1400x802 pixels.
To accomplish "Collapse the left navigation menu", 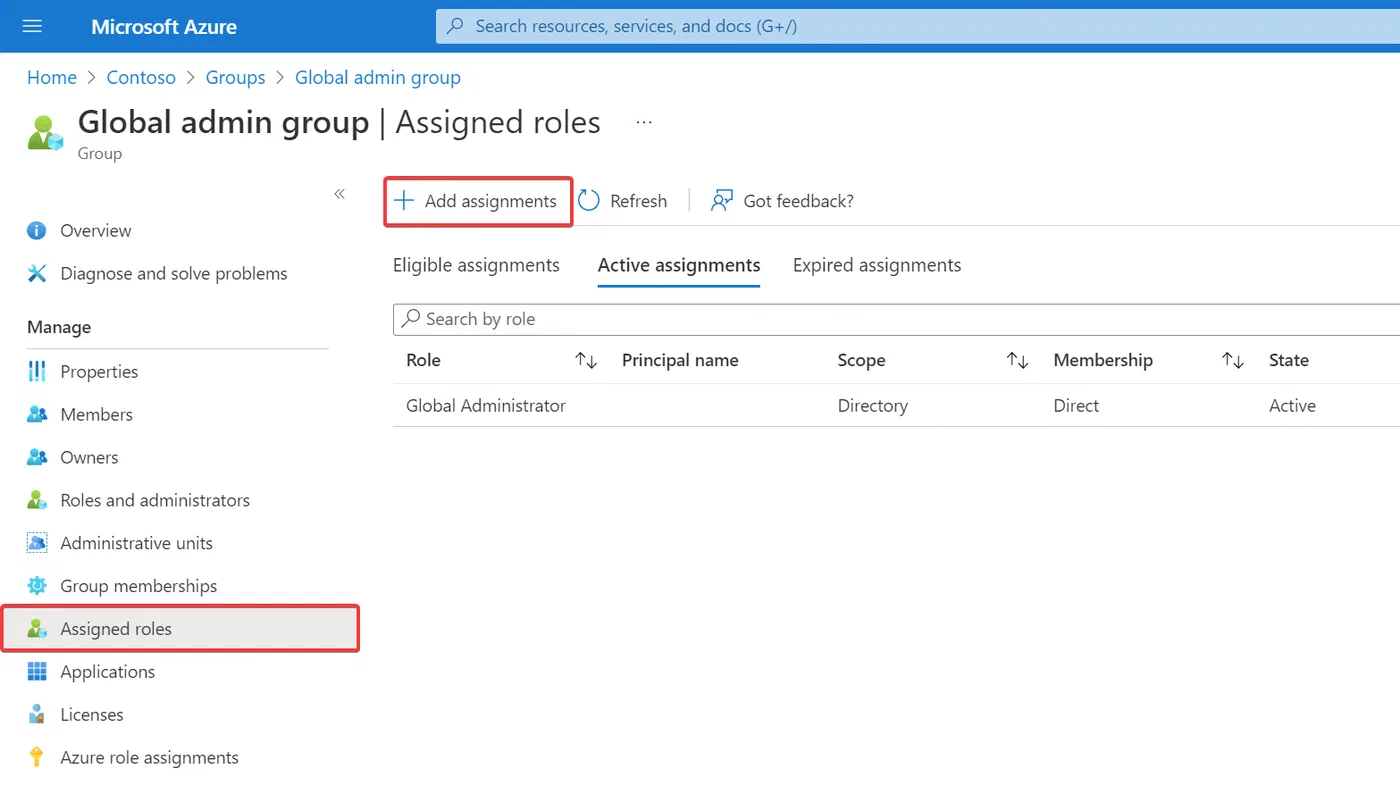I will [x=339, y=194].
